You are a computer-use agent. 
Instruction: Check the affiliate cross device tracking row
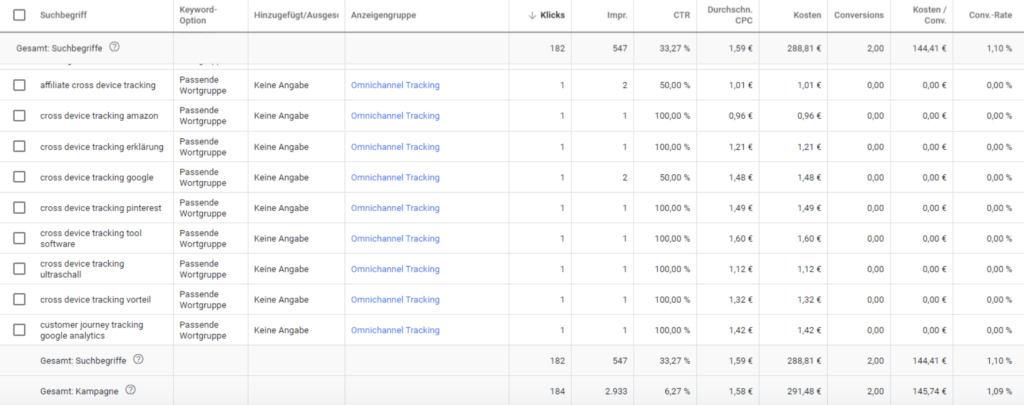pos(19,86)
